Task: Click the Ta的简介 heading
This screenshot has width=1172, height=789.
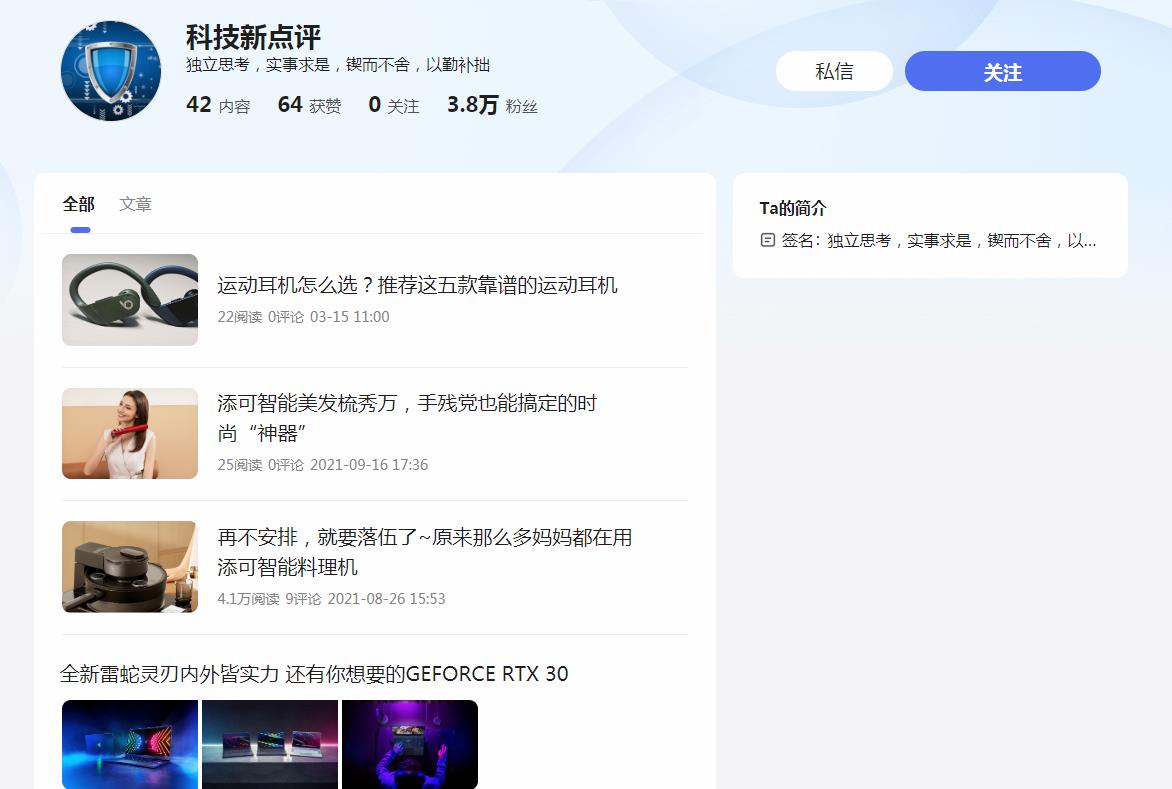Action: pyautogui.click(x=793, y=208)
